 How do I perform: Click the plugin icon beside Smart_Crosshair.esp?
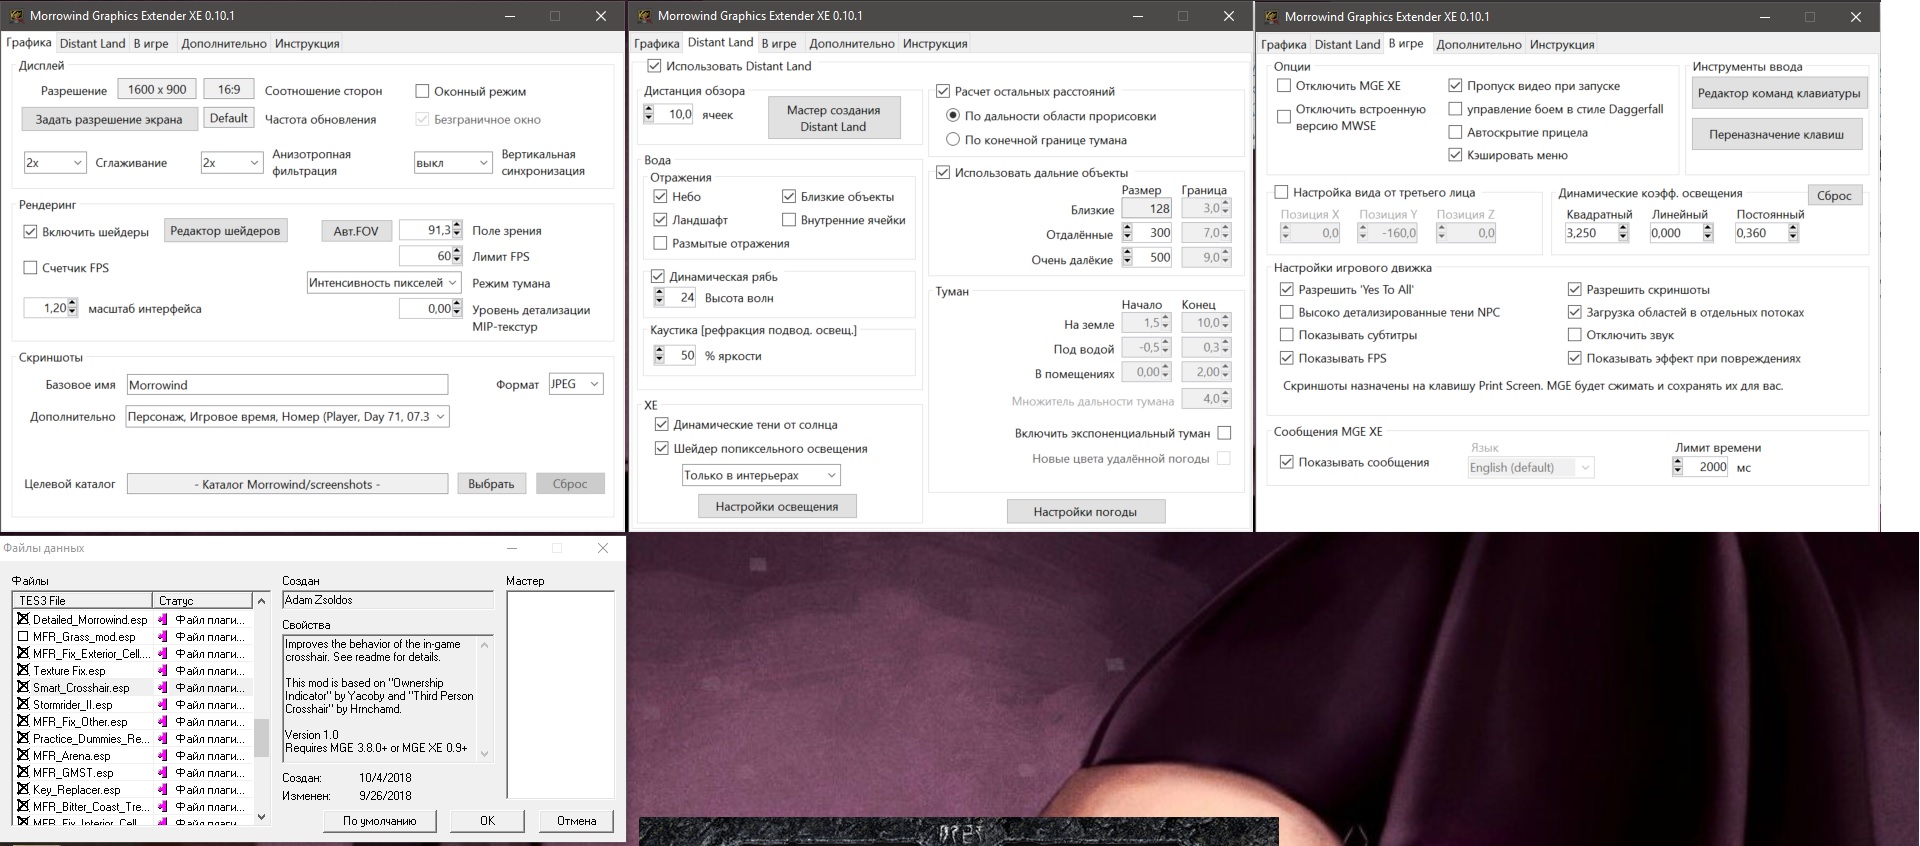coord(163,688)
